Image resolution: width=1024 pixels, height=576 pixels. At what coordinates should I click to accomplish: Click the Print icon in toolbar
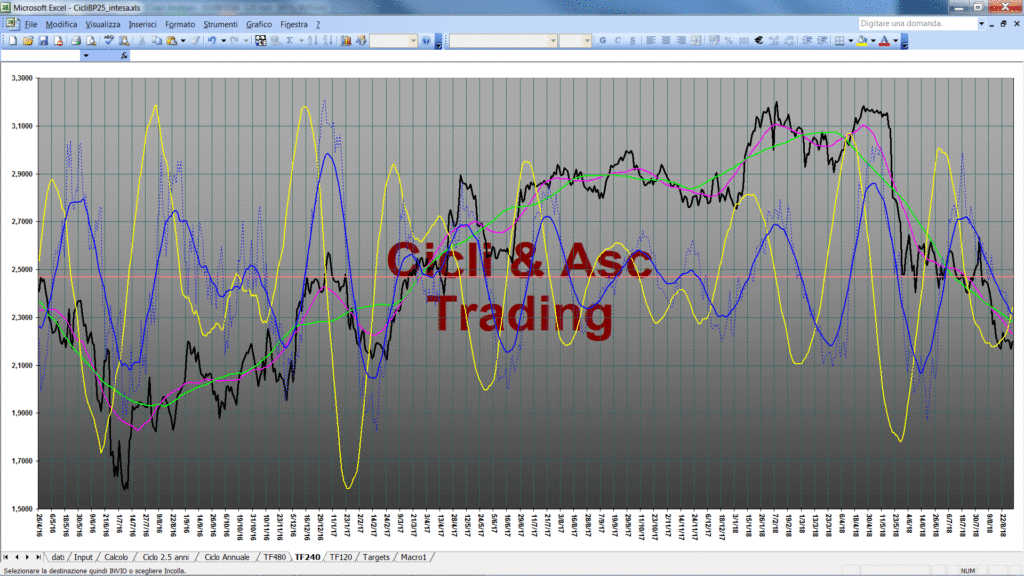[76, 40]
